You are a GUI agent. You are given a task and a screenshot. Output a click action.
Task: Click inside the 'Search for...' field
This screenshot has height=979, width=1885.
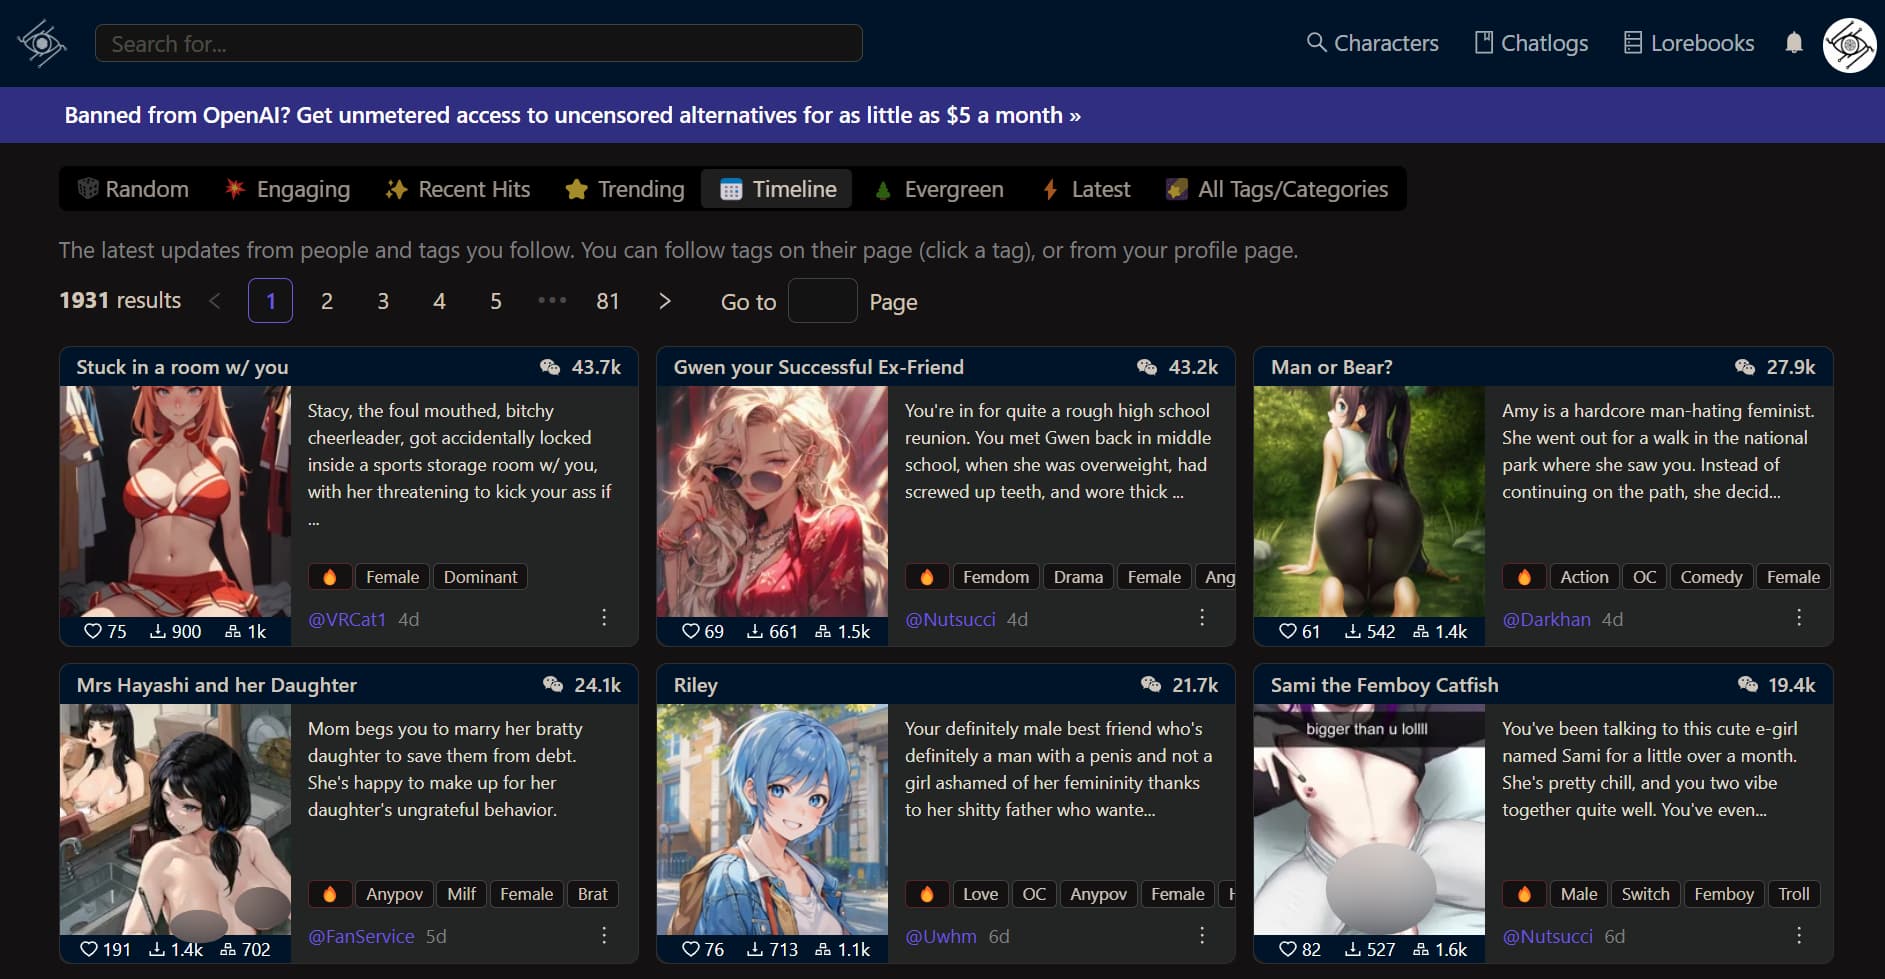click(x=478, y=43)
